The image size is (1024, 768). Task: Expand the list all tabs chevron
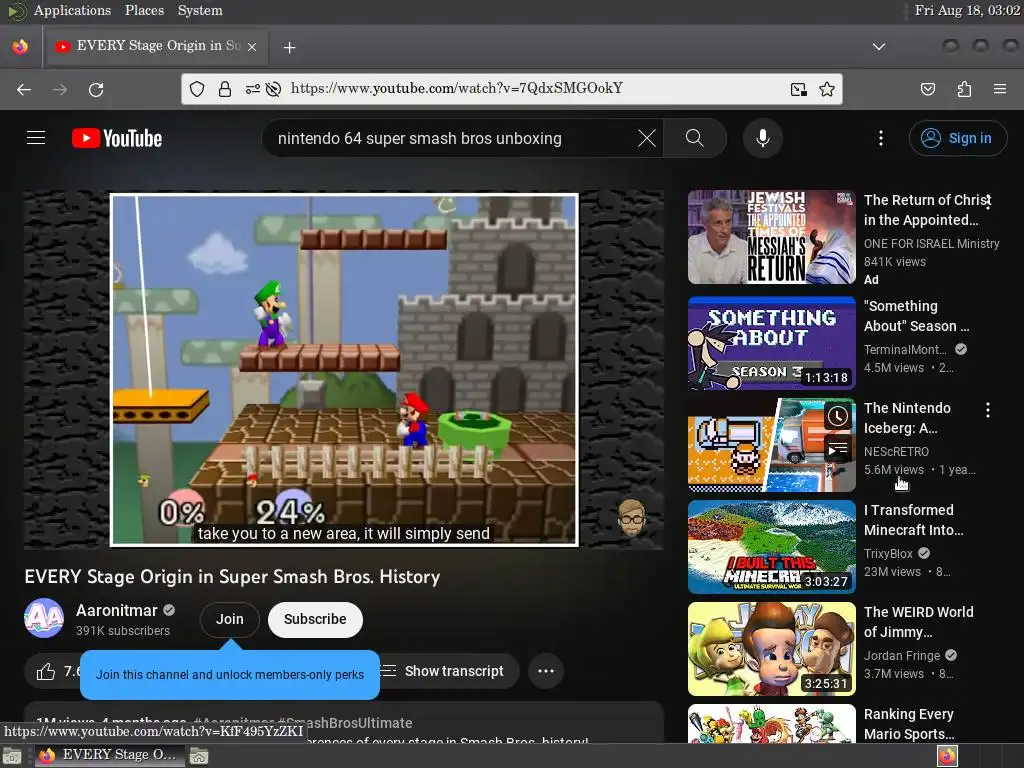pyautogui.click(x=879, y=47)
